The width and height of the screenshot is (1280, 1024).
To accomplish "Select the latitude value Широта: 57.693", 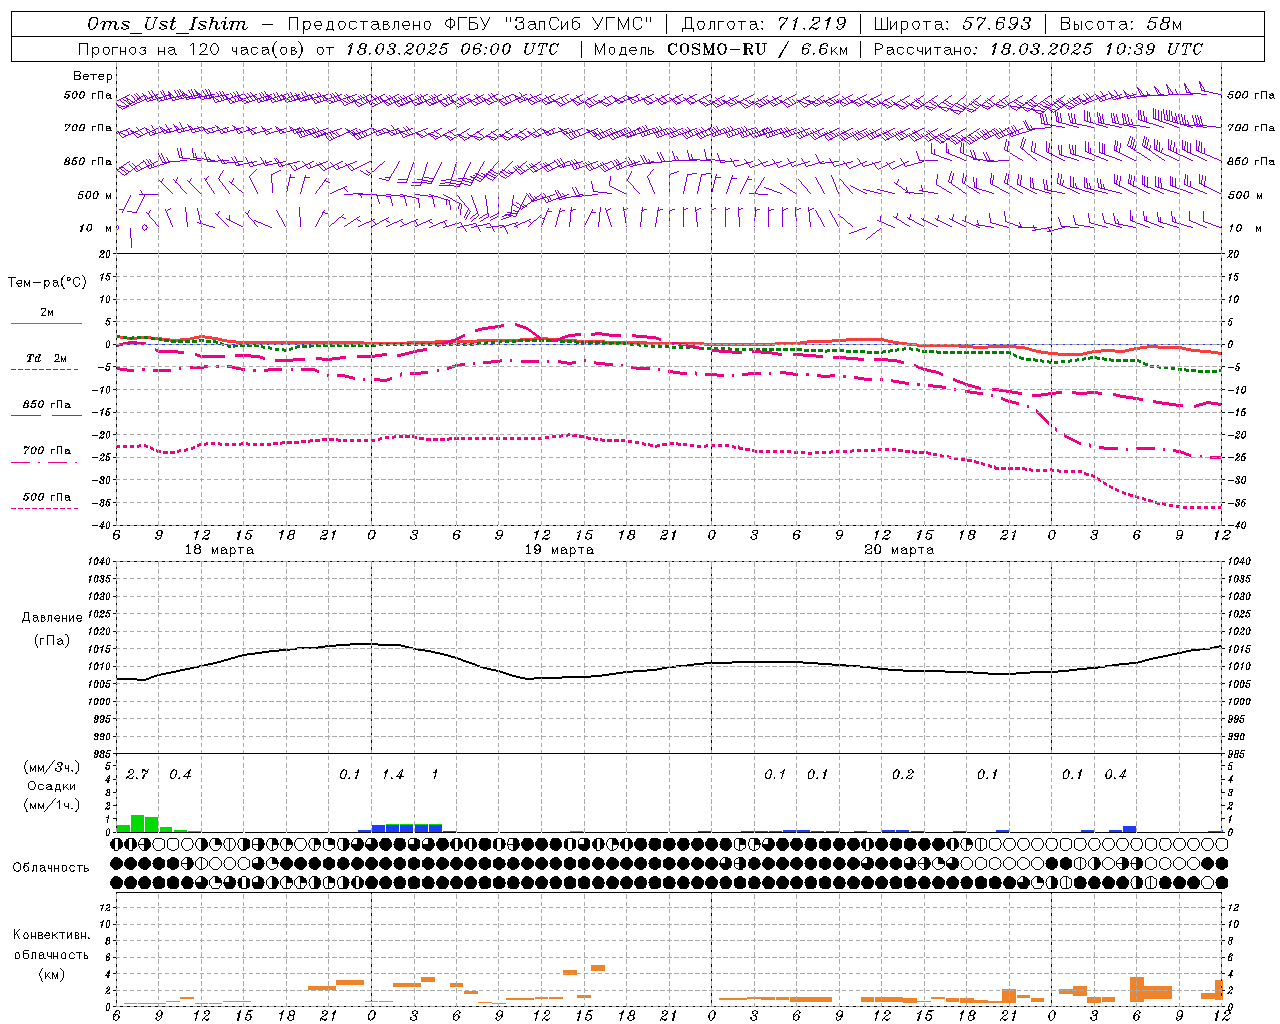I will point(952,24).
